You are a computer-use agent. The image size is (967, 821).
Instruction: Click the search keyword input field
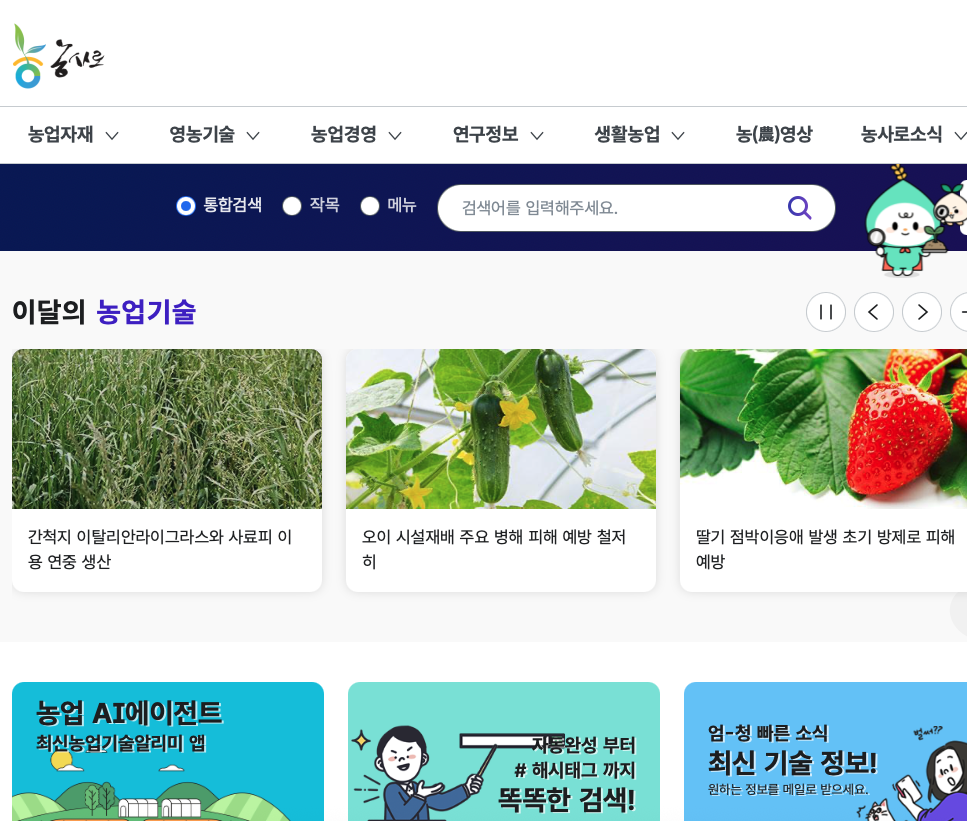(617, 208)
